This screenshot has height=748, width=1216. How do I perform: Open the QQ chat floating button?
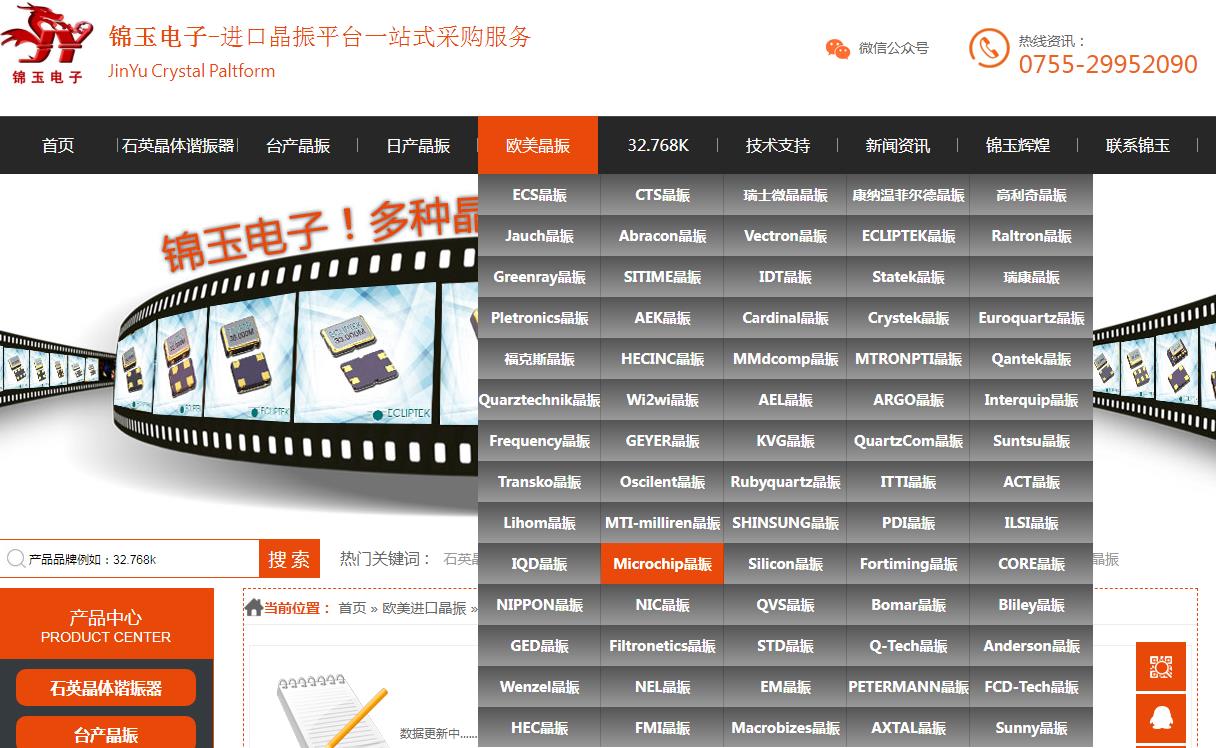pos(1161,719)
